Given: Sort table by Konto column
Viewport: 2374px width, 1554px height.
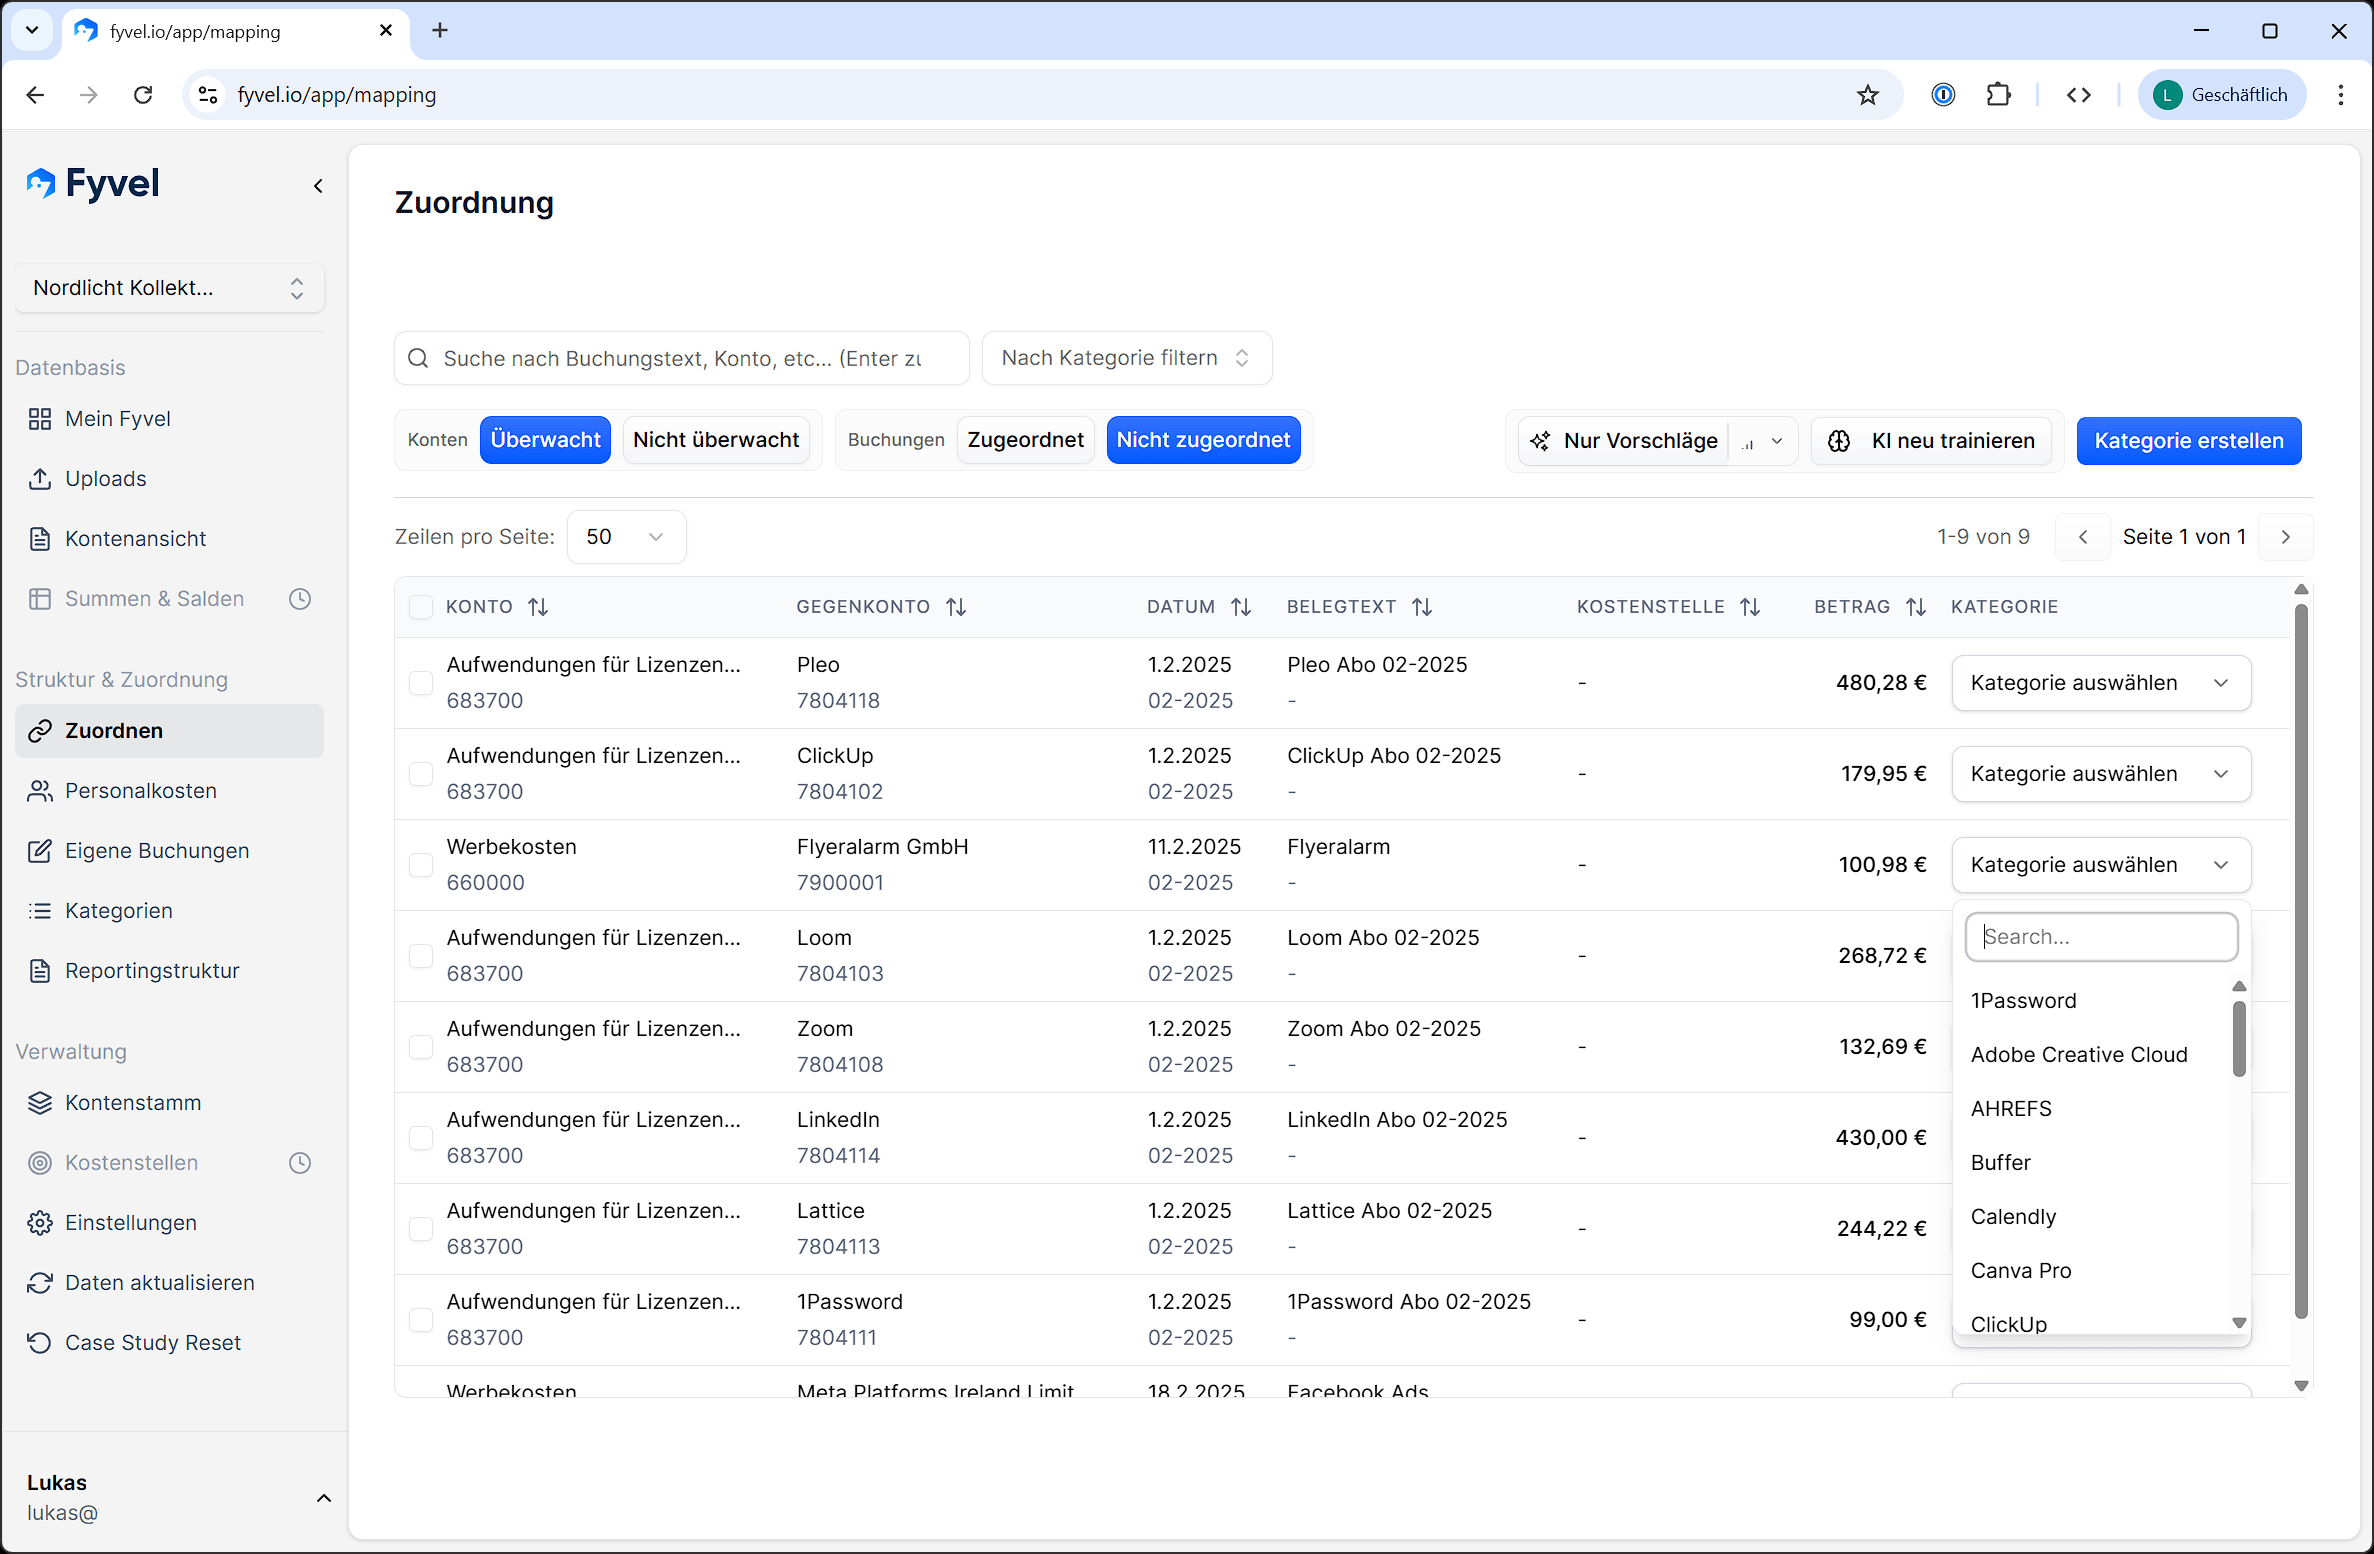Looking at the screenshot, I should click(x=538, y=607).
